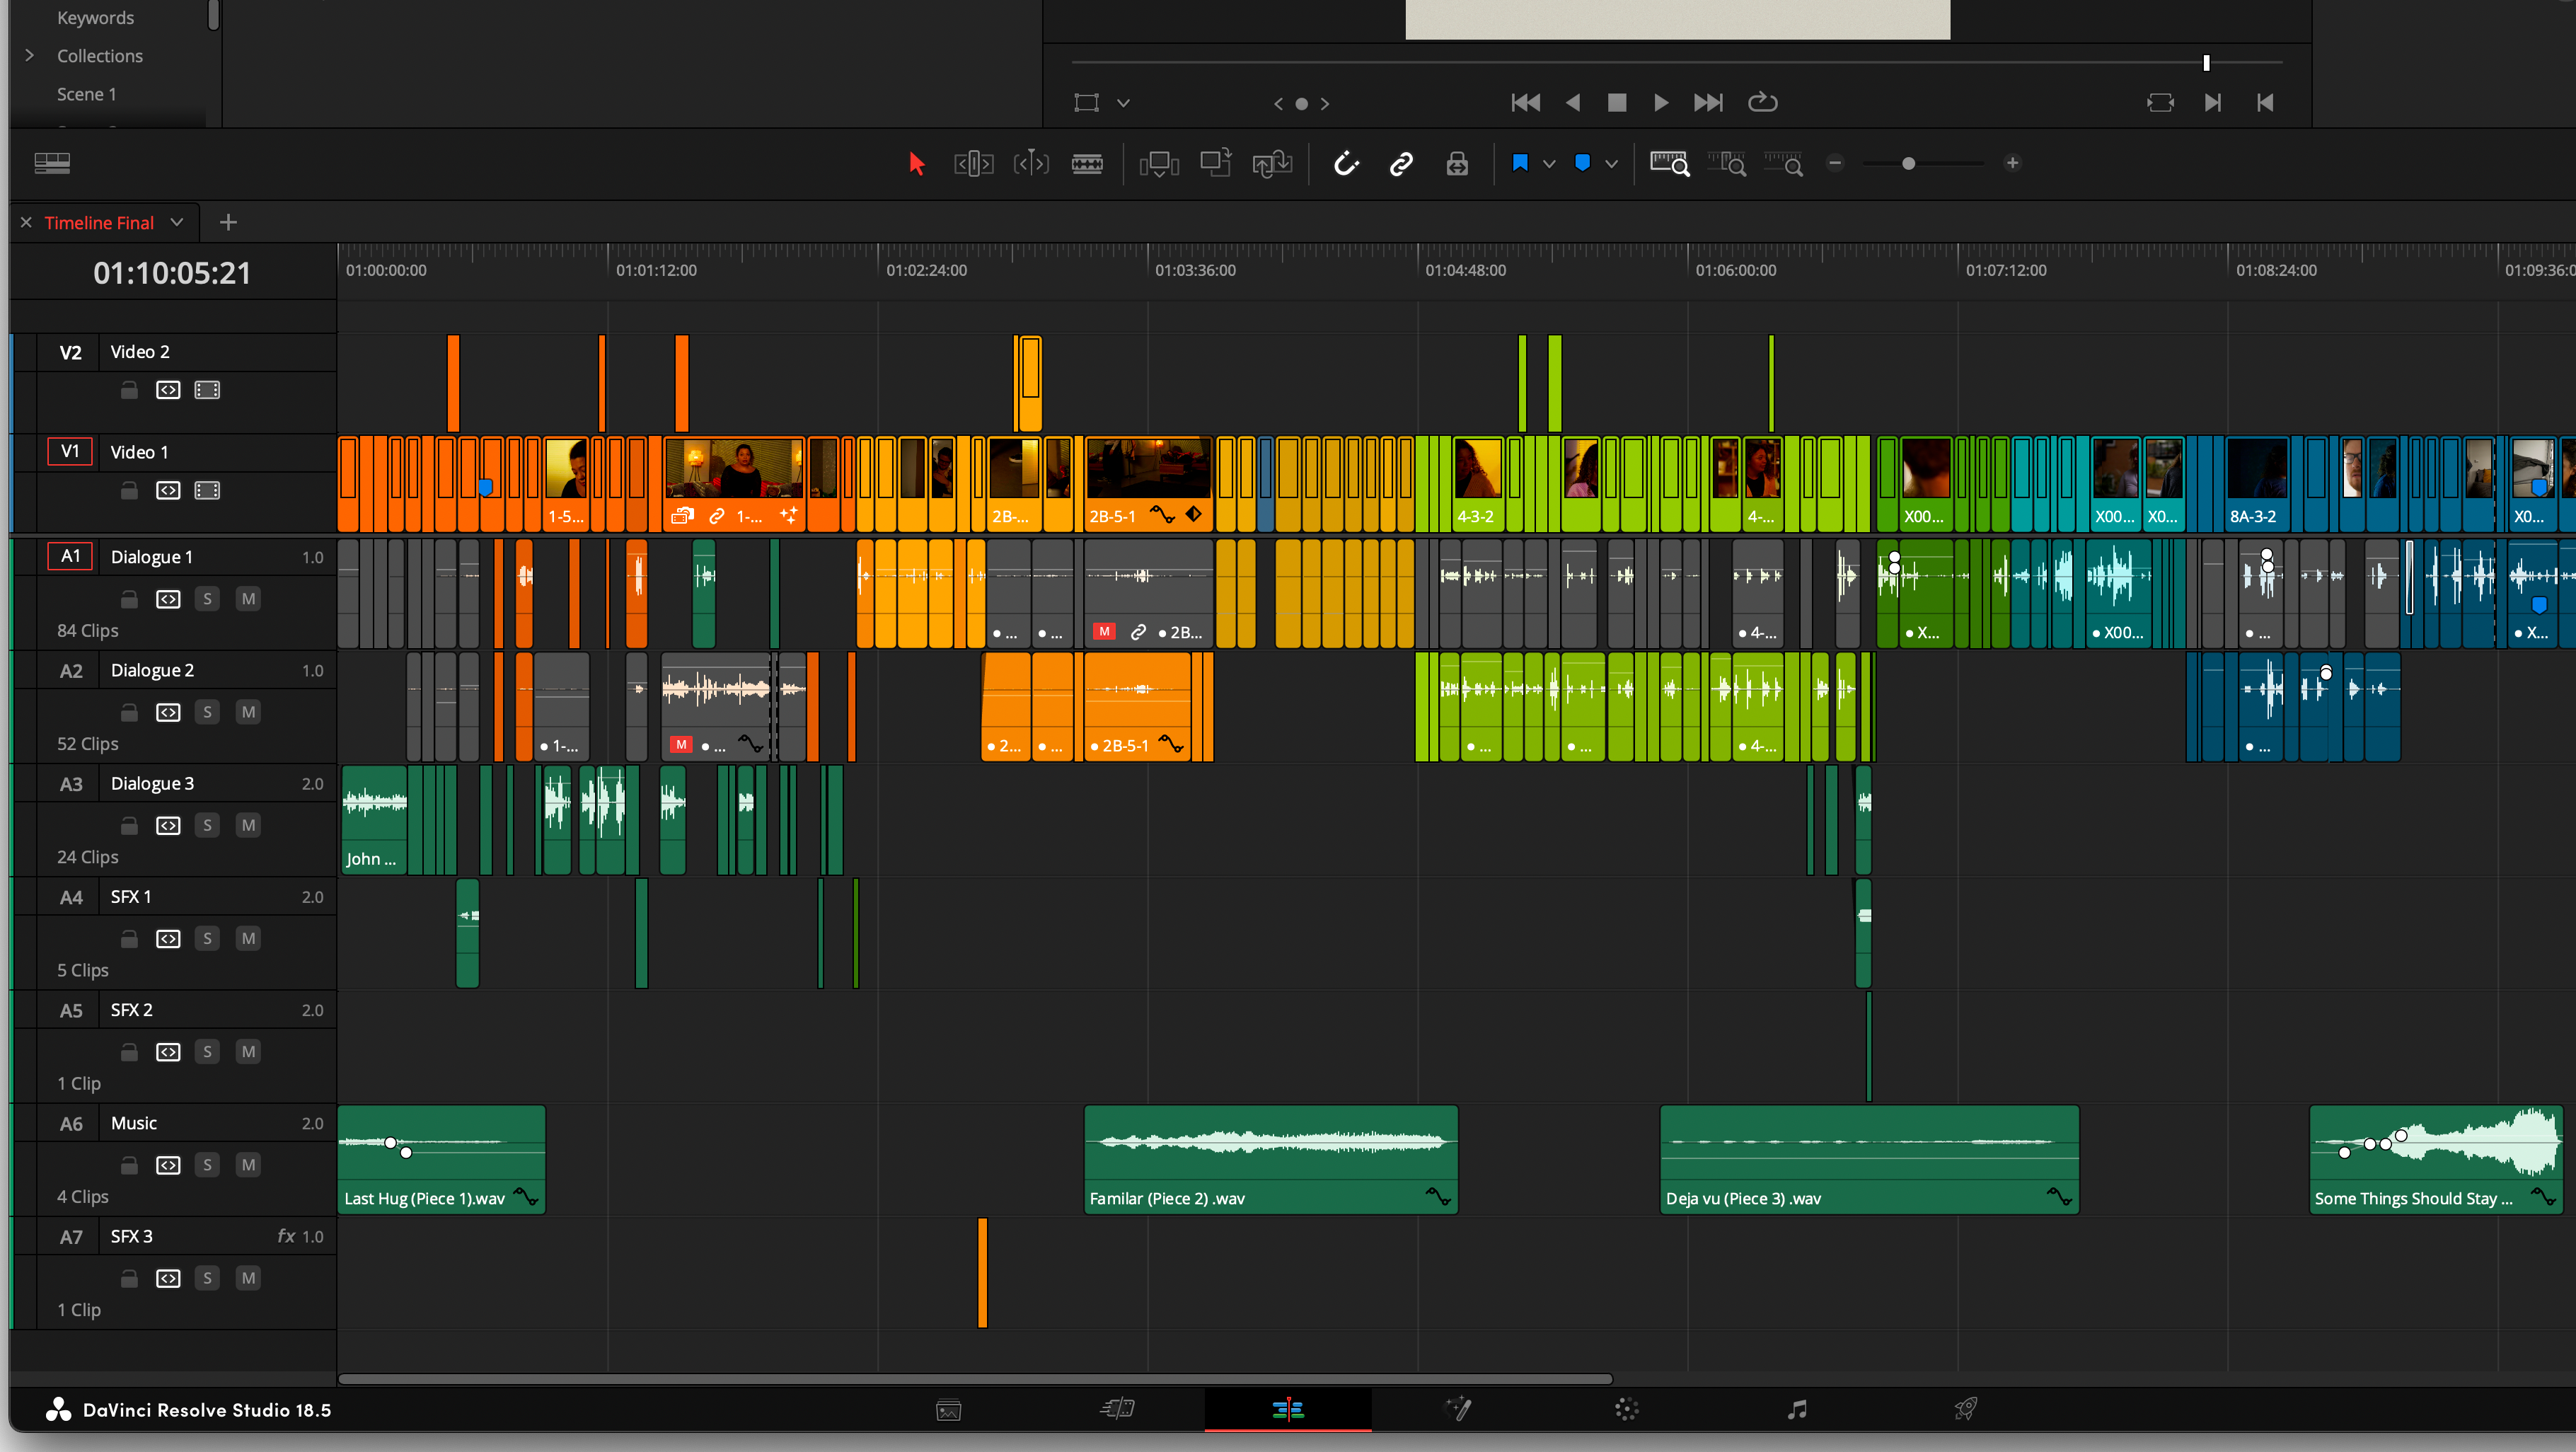Switch to the Color page icon
The image size is (2576, 1452).
coord(1627,1410)
